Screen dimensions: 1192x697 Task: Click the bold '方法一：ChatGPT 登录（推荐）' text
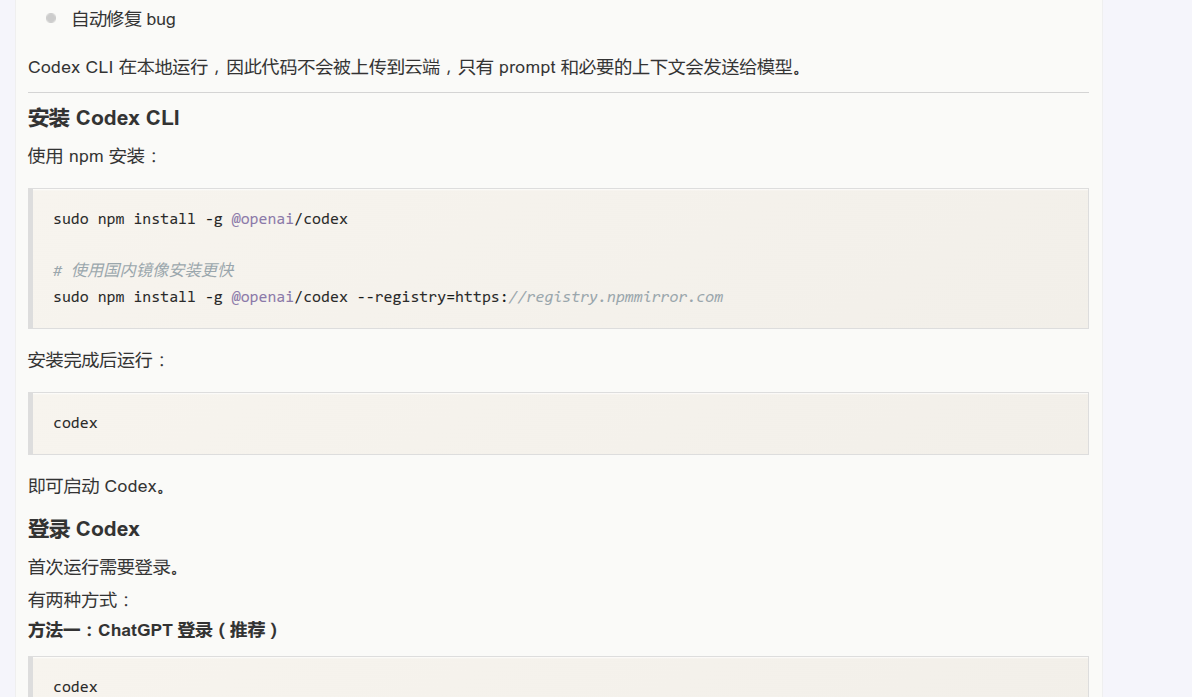tap(154, 630)
